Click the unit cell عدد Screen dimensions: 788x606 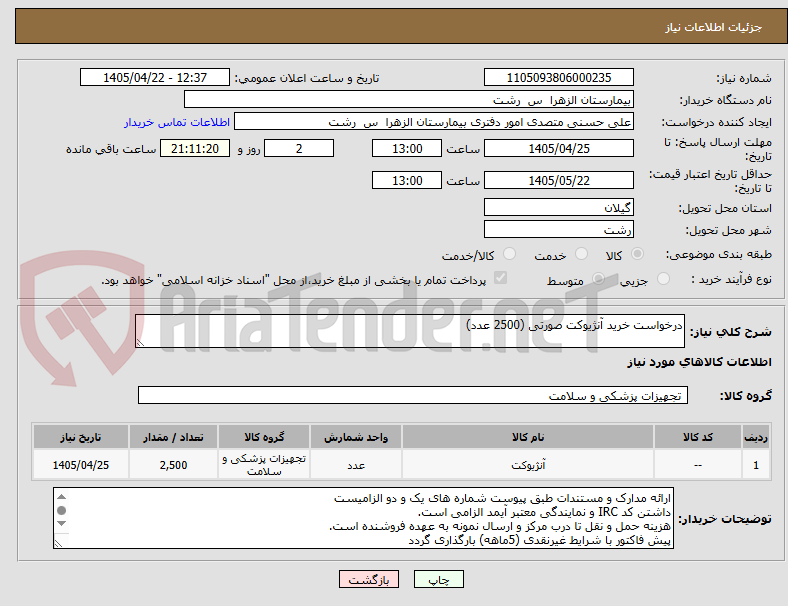coord(356,465)
